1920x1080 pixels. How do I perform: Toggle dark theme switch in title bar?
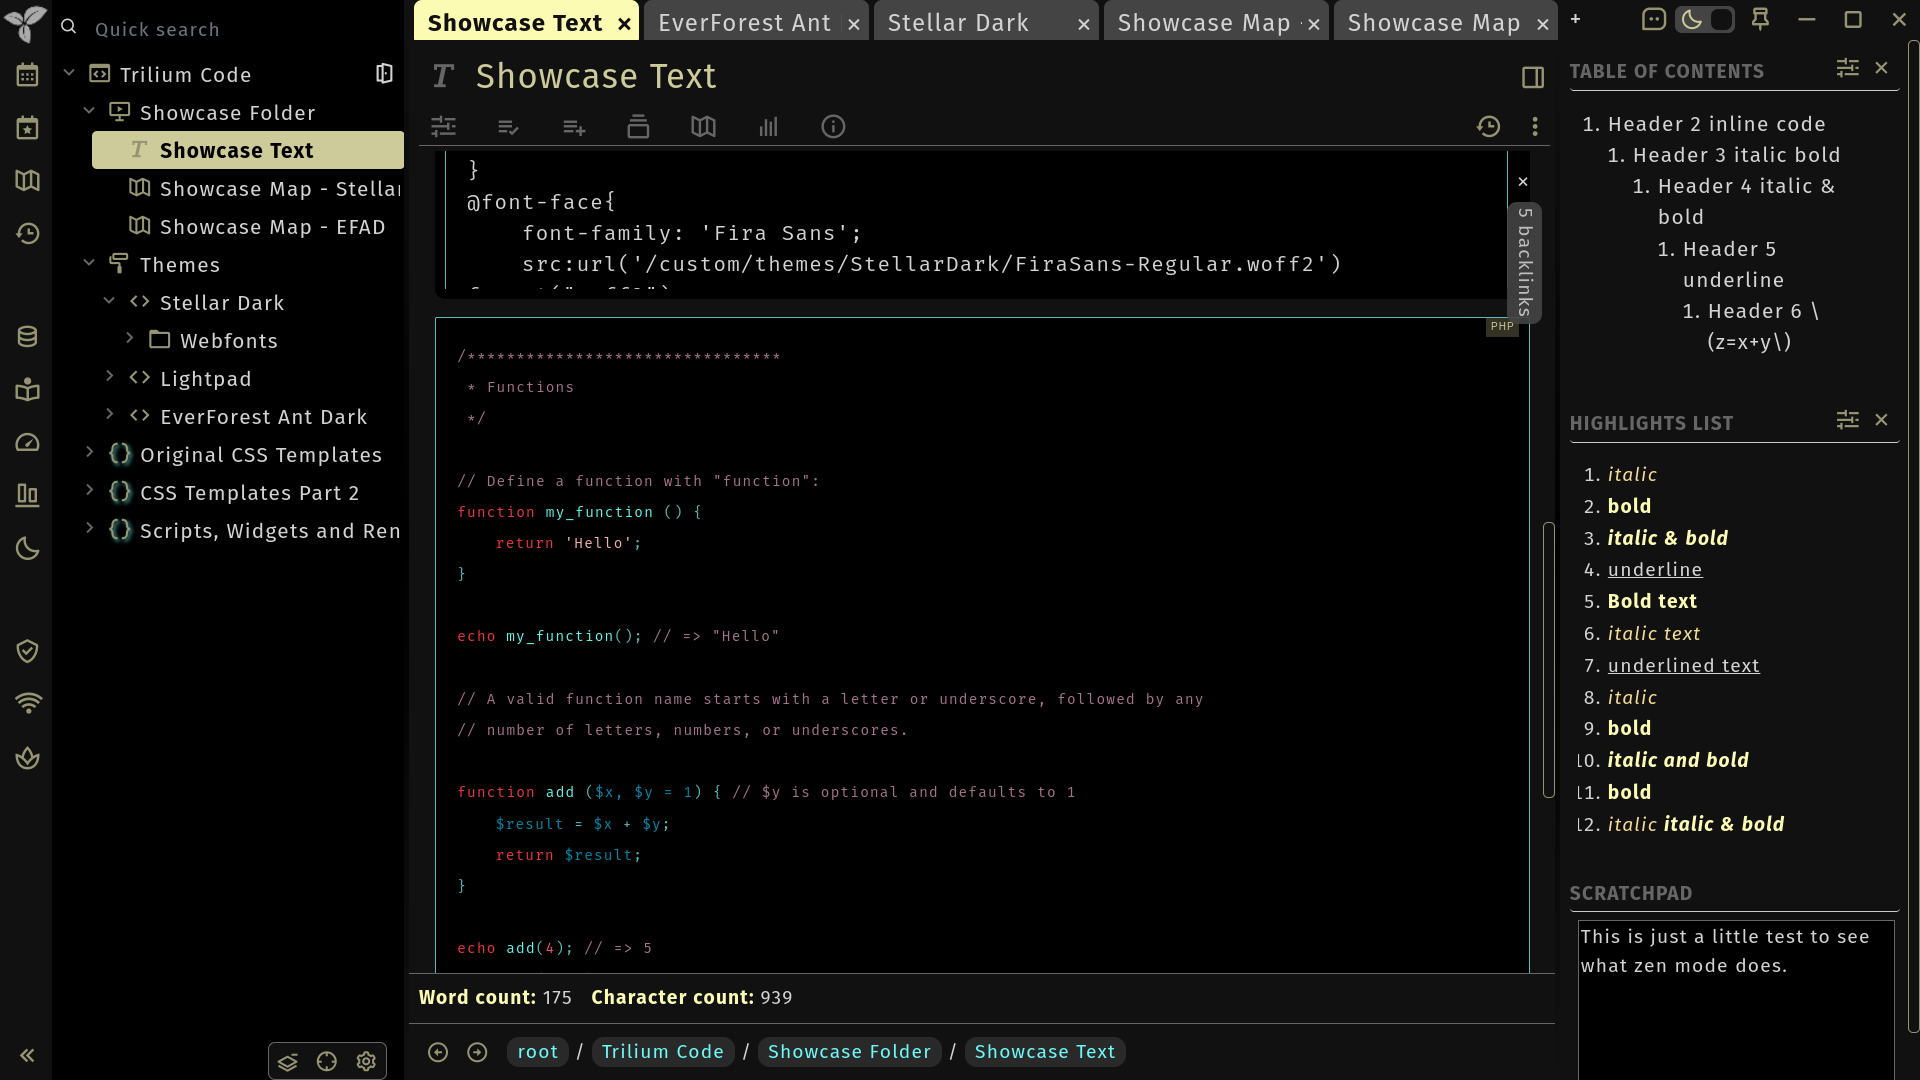pyautogui.click(x=1704, y=19)
